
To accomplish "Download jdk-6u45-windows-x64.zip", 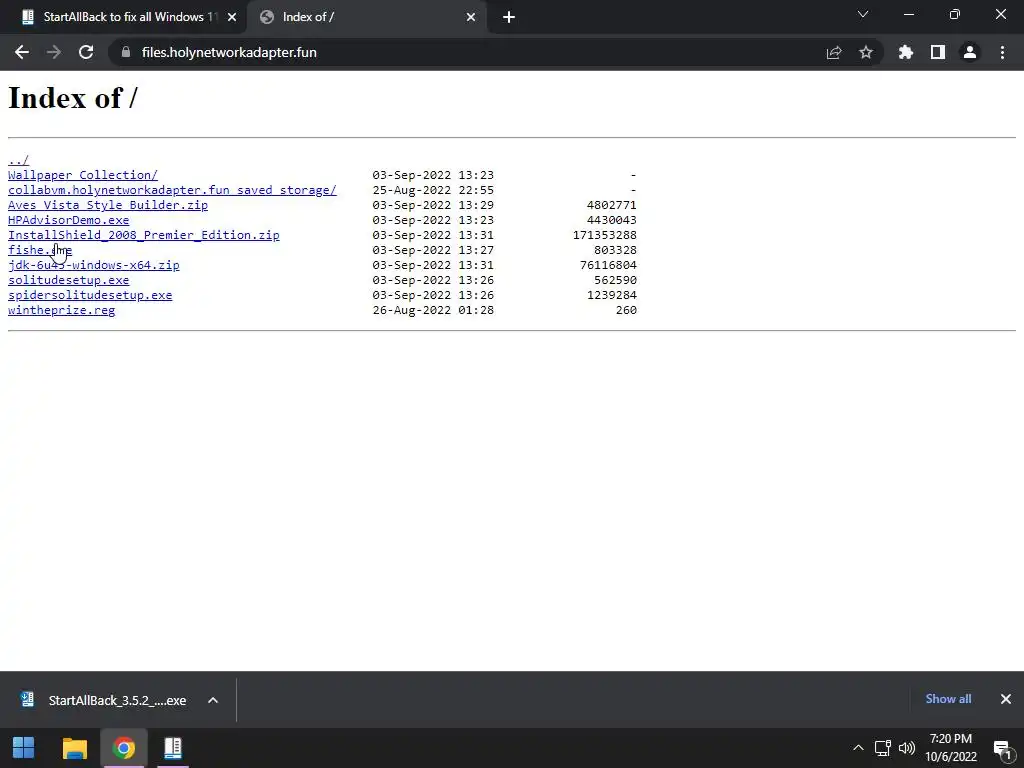I will point(93,265).
